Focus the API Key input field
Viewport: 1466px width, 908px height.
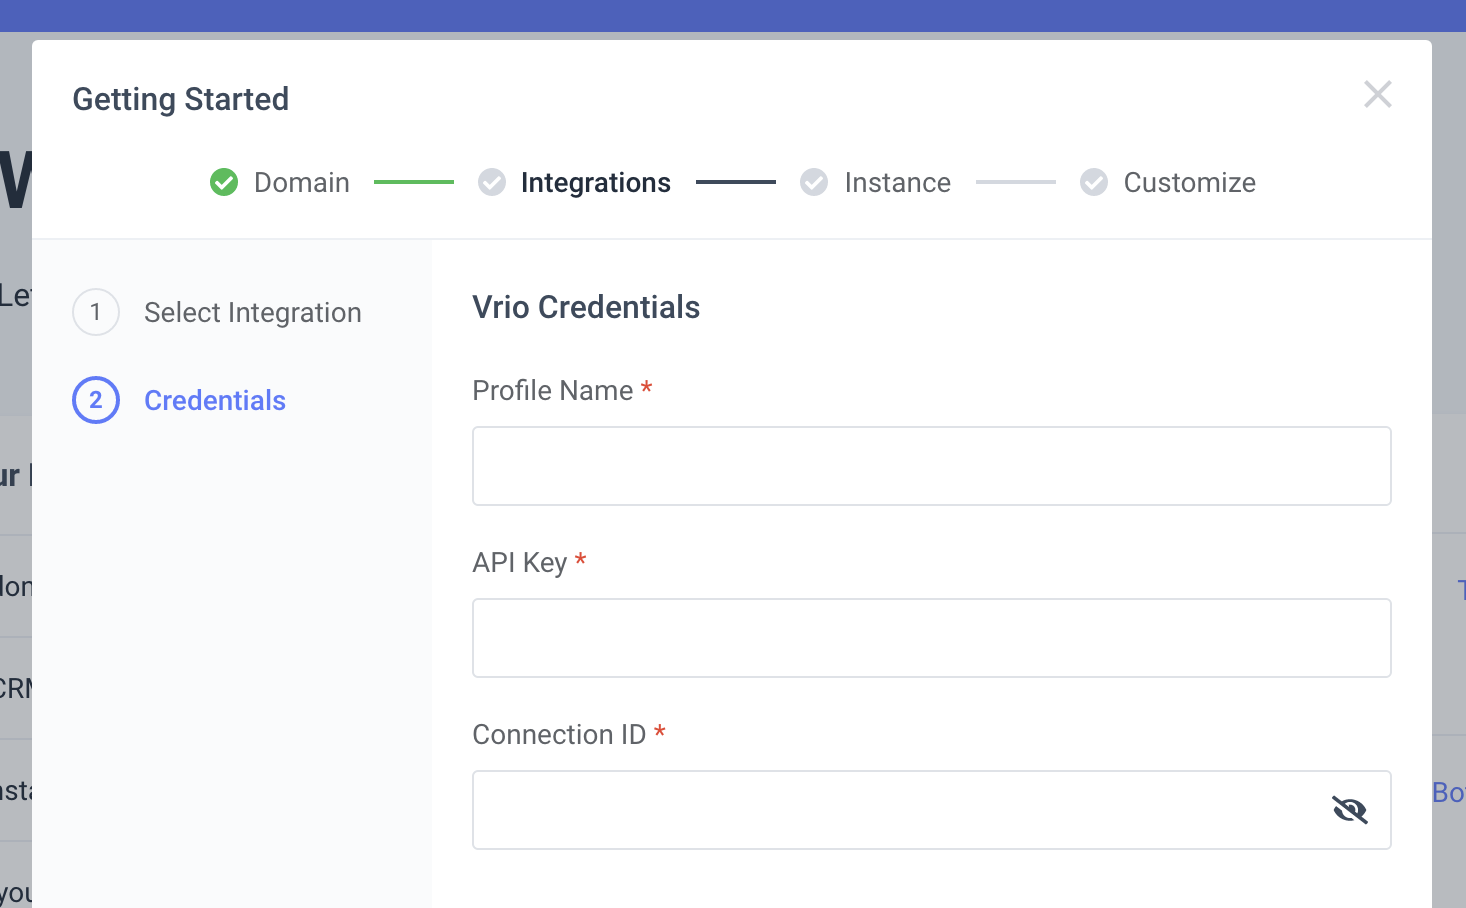point(932,638)
